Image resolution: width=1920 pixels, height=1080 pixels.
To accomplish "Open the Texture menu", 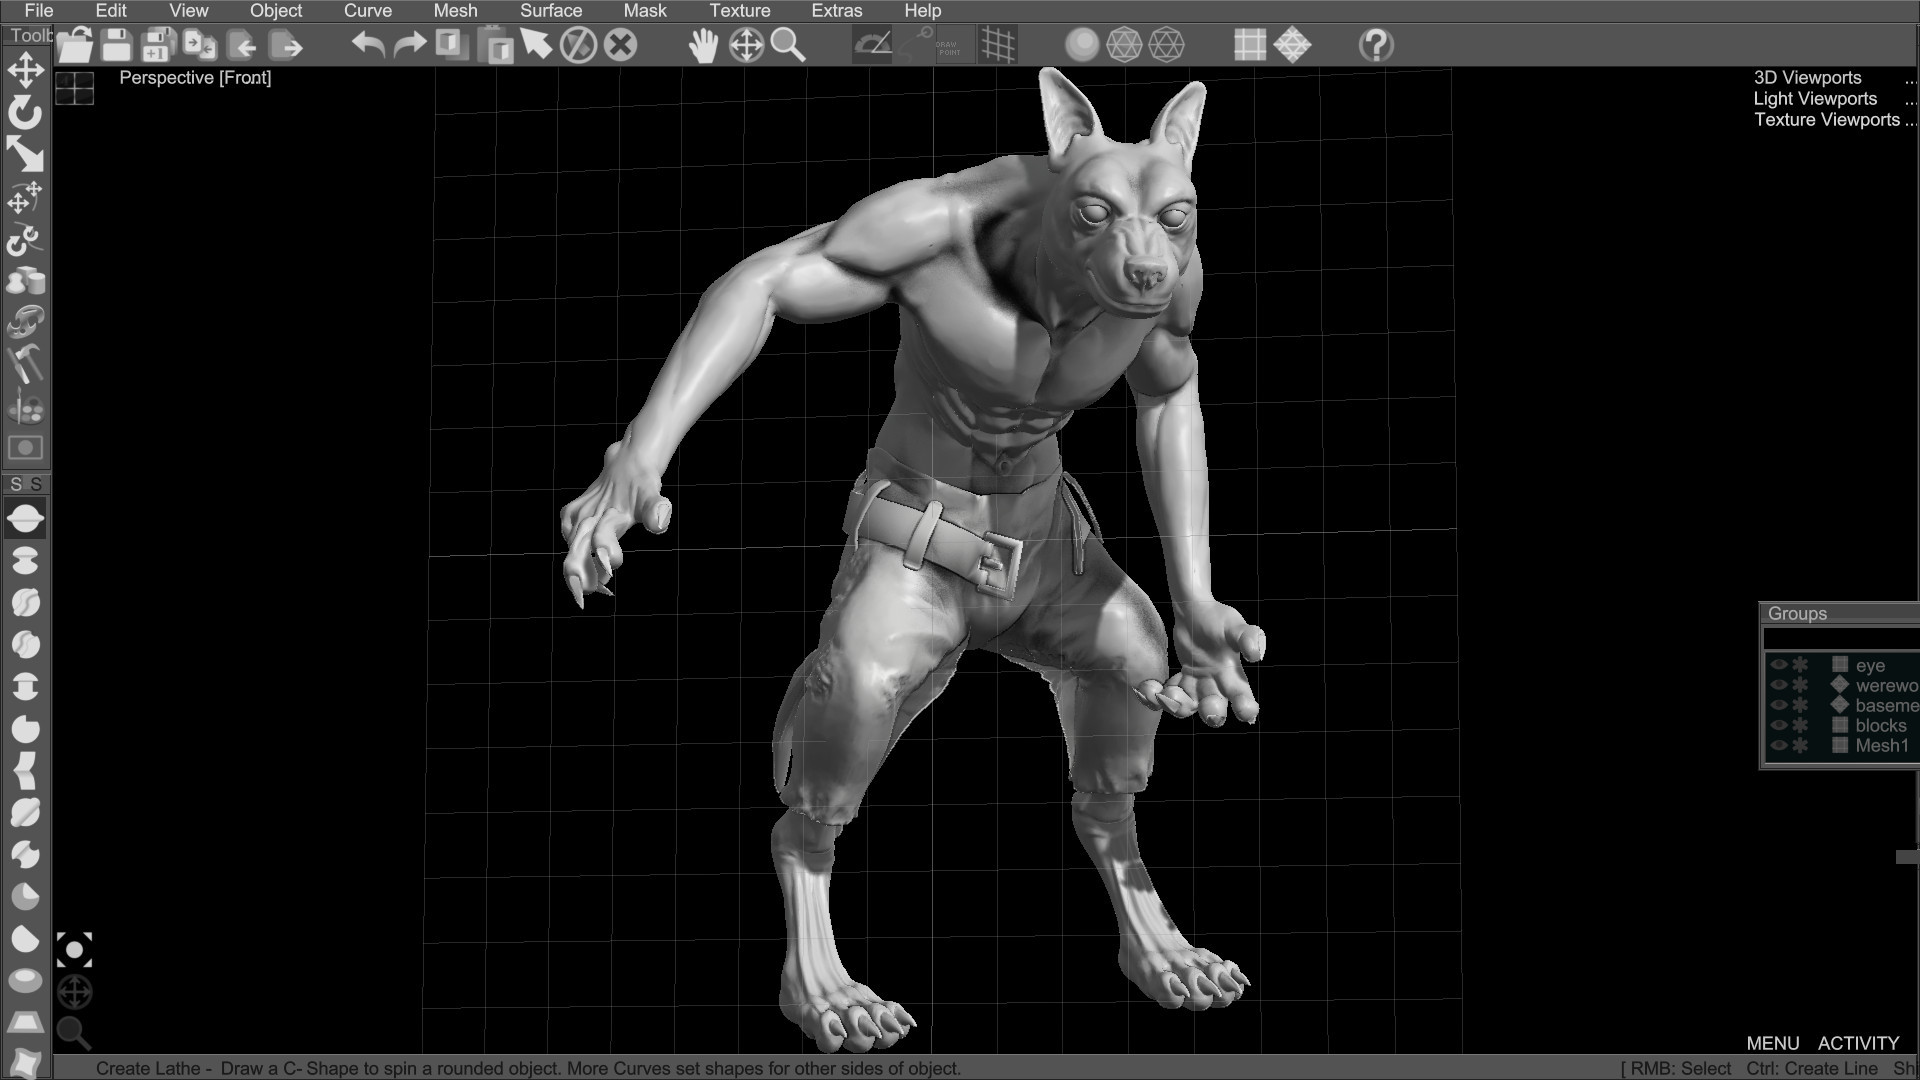I will point(740,10).
